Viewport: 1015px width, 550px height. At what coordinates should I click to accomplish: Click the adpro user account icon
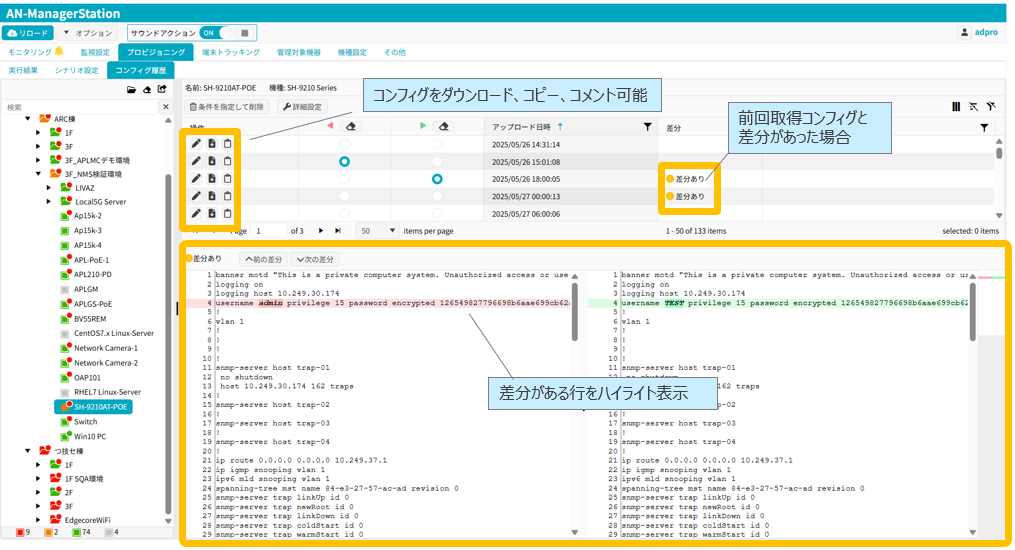tap(965, 33)
